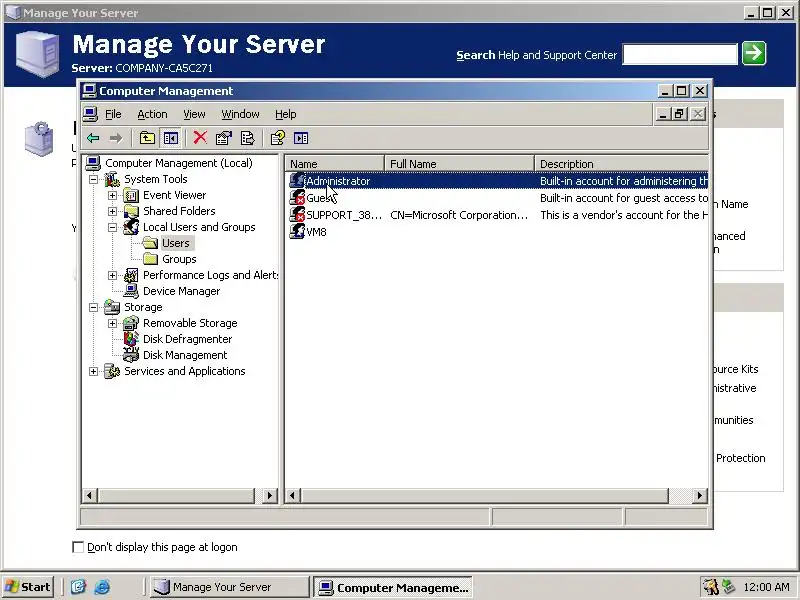Expand the Shared Folders node
This screenshot has height=600, width=800.
[112, 211]
